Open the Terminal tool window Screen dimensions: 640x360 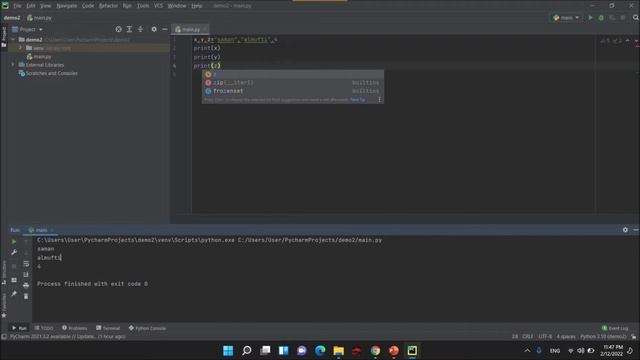tap(108, 328)
